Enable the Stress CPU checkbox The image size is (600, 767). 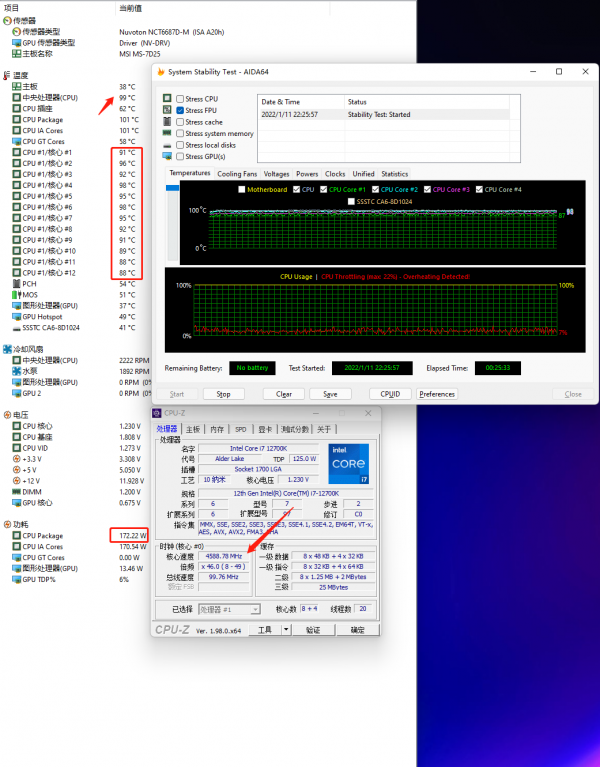[179, 99]
